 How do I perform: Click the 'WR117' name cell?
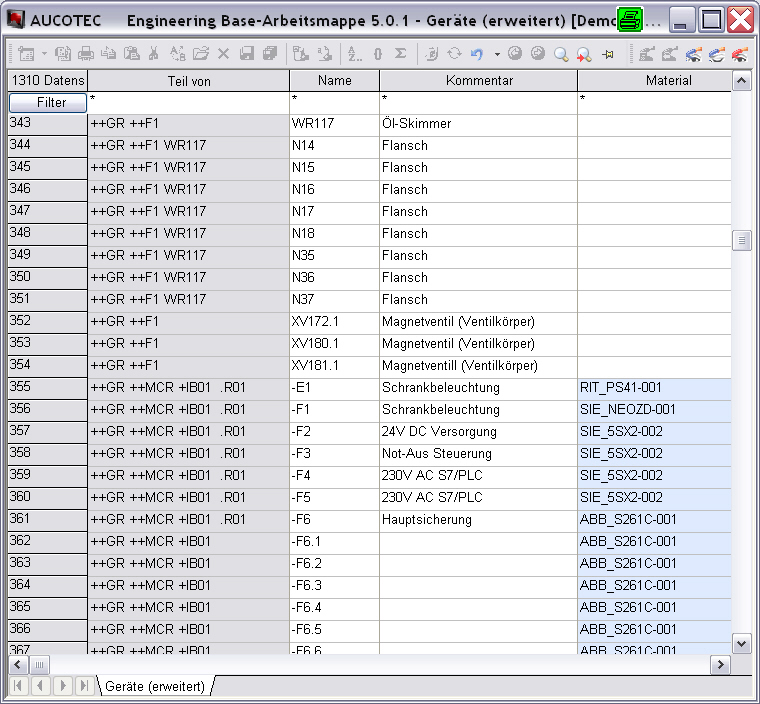[334, 124]
